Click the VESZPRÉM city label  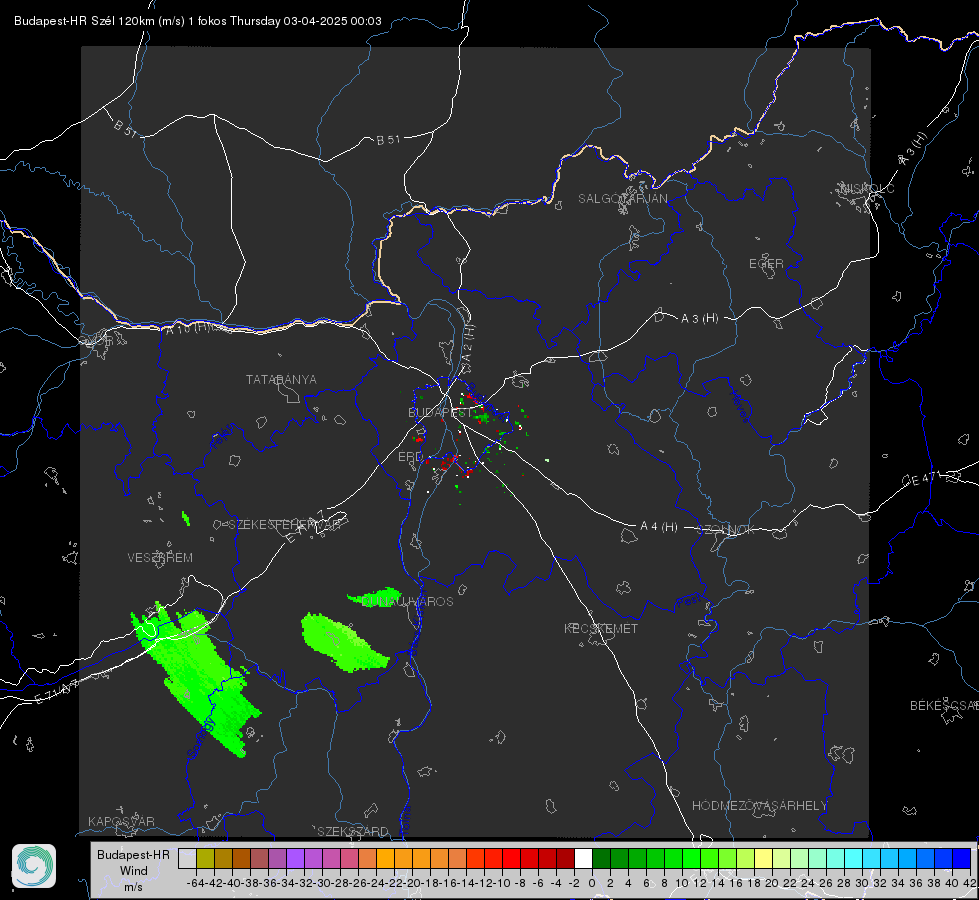160,557
